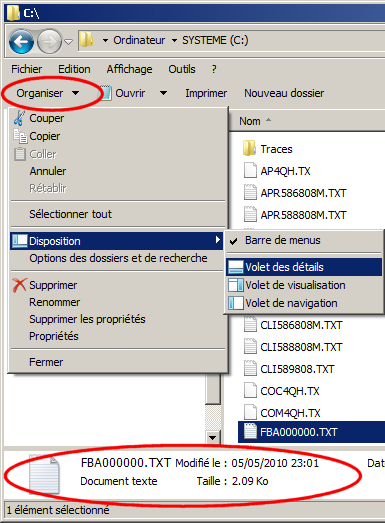The height and width of the screenshot is (523, 385).
Task: Click the folder icon in address bar
Action: pos(86,40)
